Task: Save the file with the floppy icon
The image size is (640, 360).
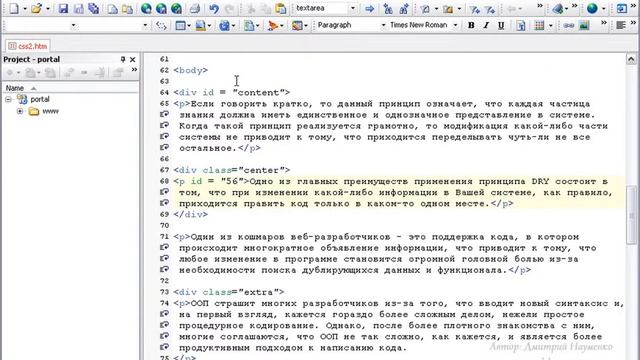Action: coord(63,8)
